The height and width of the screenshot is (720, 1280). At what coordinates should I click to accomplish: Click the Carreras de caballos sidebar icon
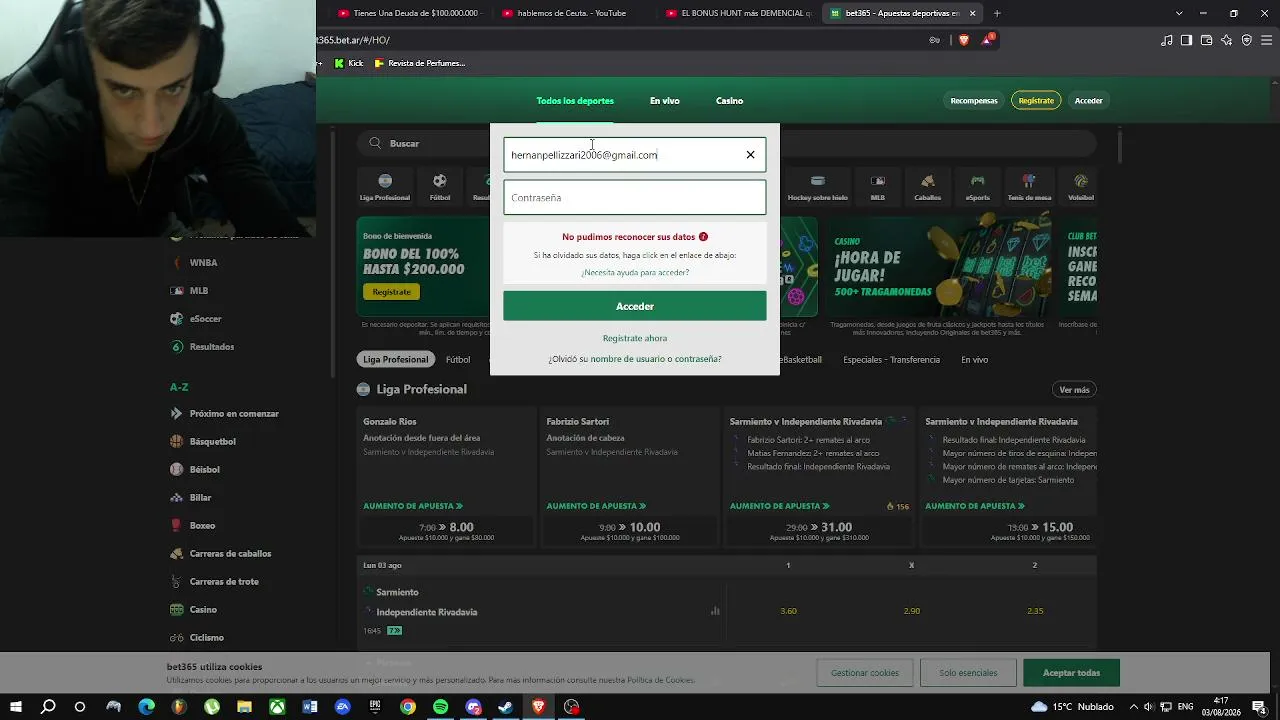177,553
